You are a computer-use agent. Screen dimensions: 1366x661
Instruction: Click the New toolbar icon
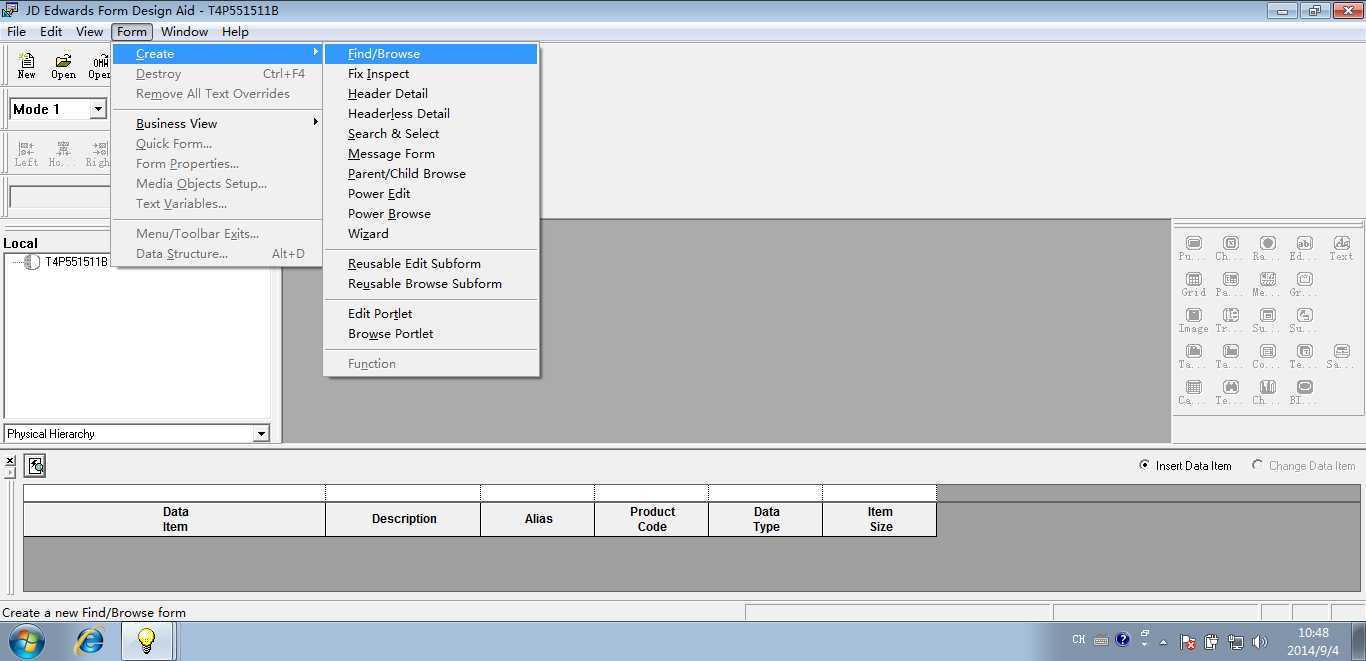(x=27, y=66)
